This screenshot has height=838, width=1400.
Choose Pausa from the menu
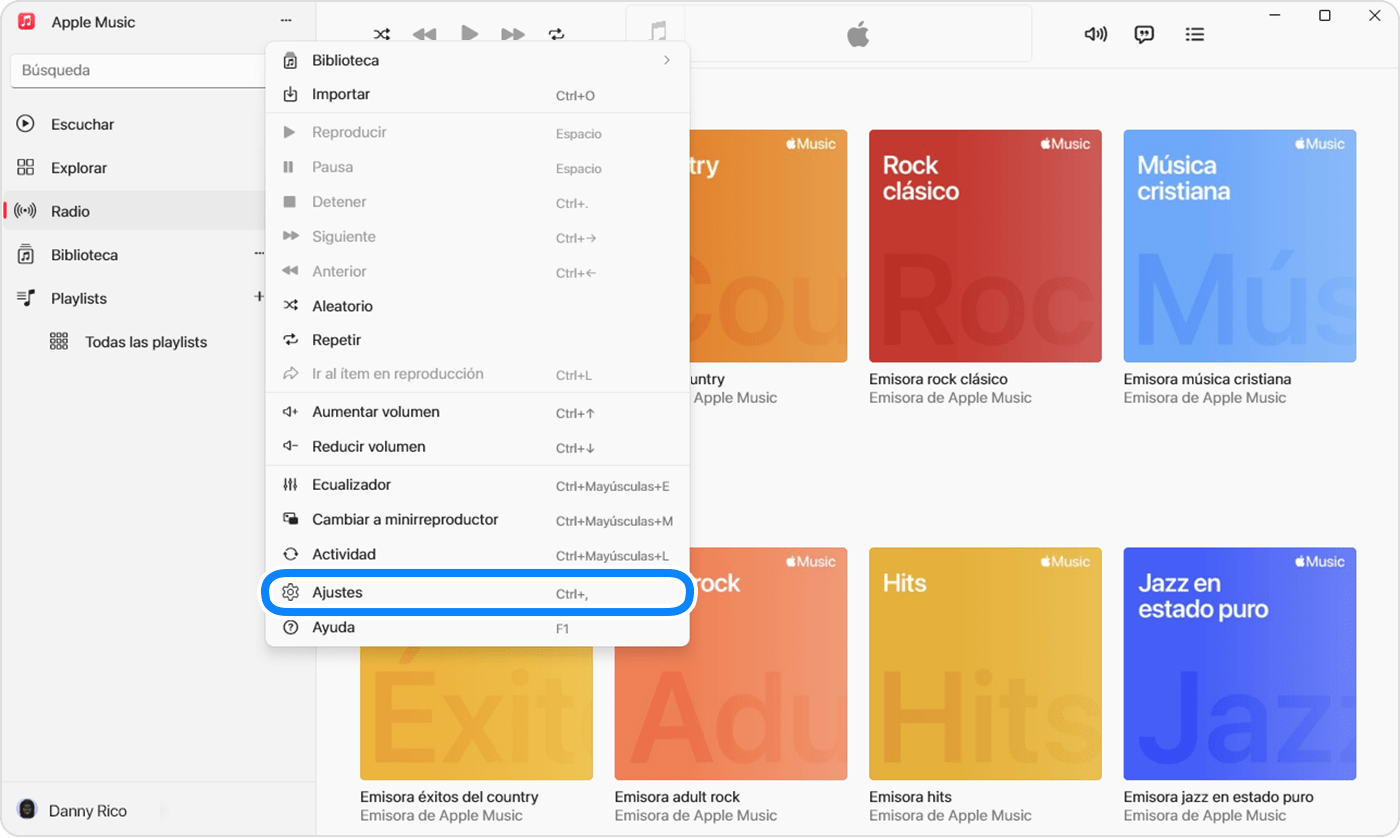click(477, 167)
